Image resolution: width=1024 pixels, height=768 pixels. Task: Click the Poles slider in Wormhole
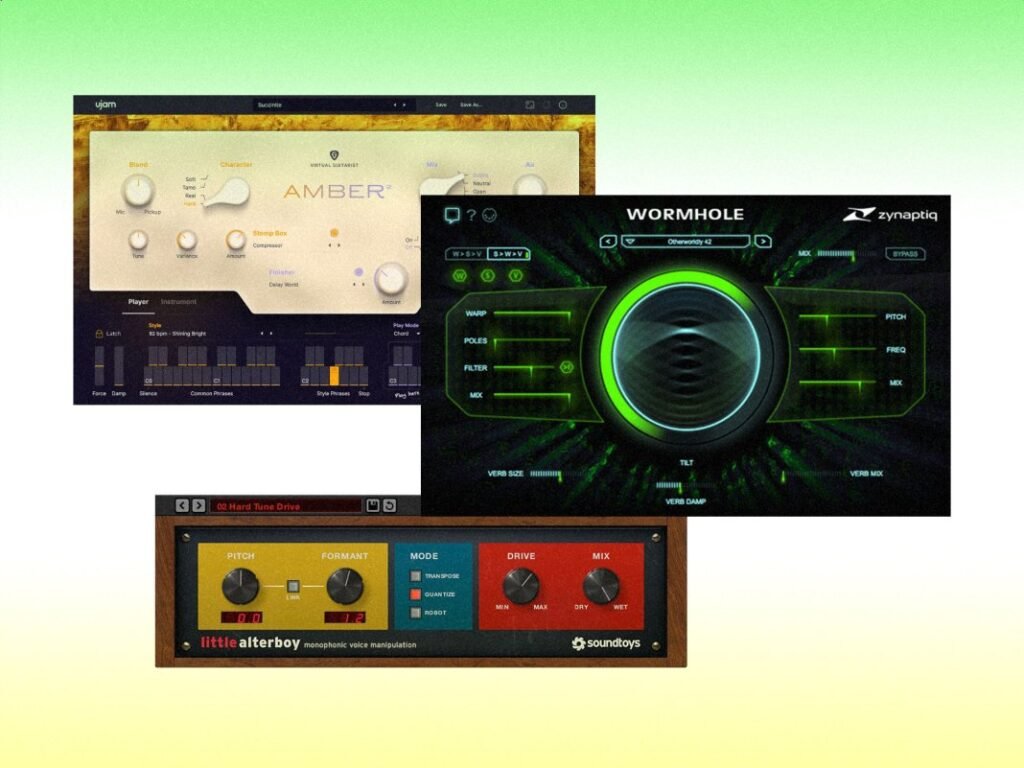click(x=532, y=341)
